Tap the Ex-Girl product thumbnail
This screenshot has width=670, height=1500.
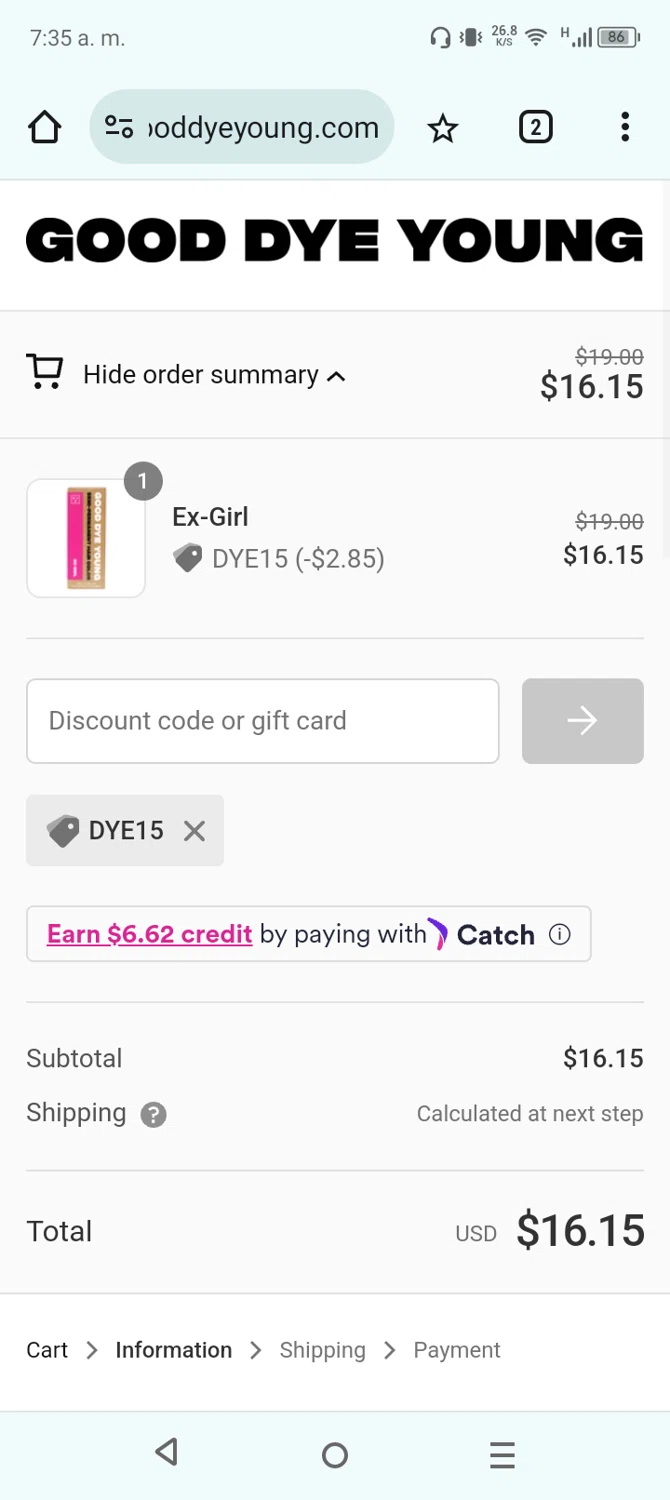(x=86, y=538)
